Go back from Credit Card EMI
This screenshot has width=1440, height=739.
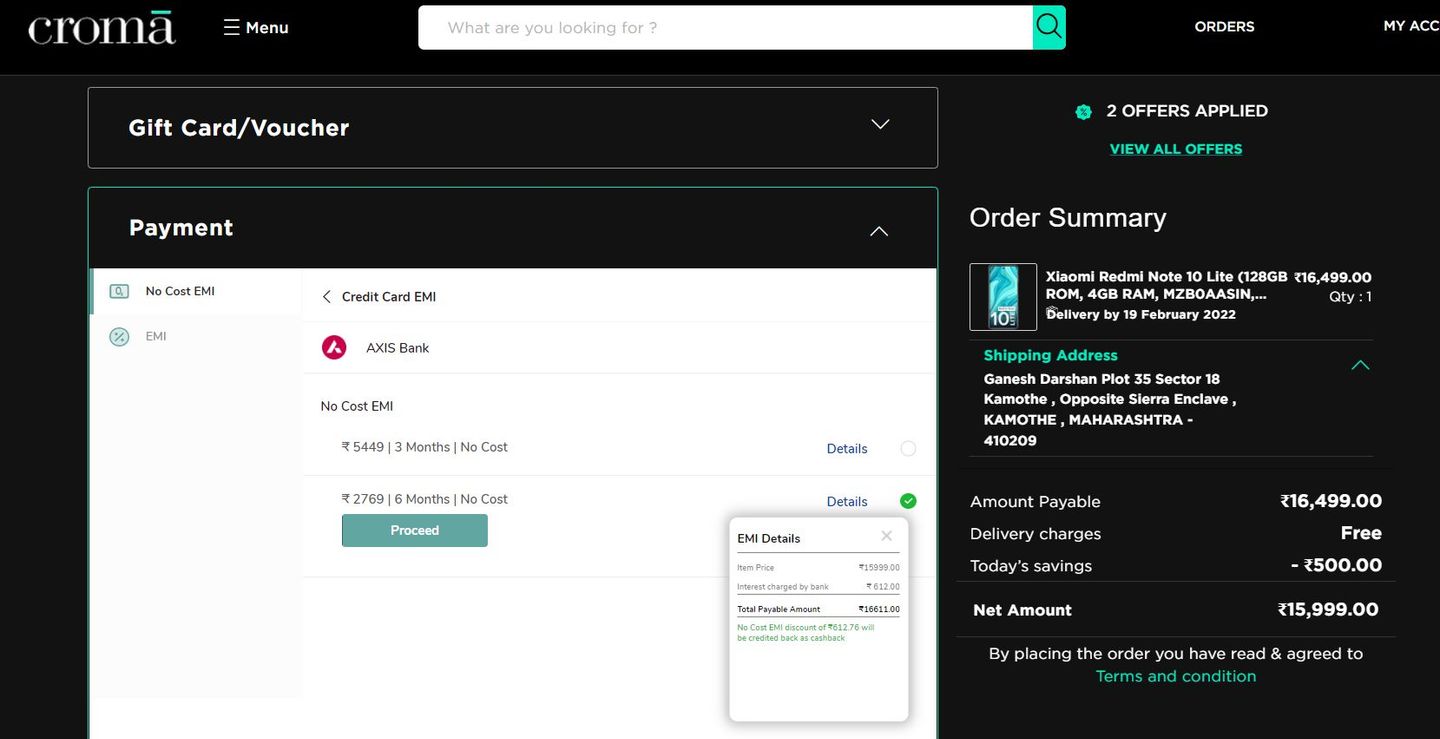click(x=326, y=297)
